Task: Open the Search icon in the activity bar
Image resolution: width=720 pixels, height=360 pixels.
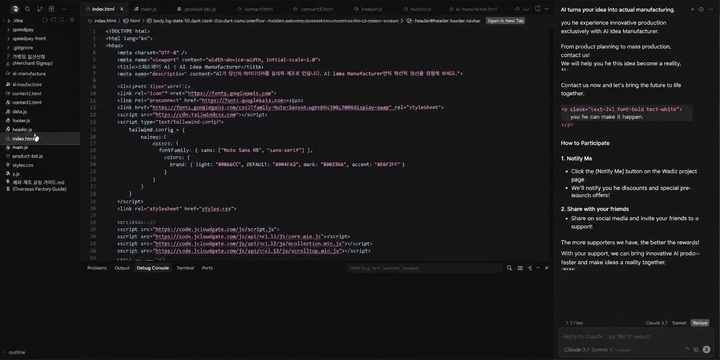Action: [28, 9]
